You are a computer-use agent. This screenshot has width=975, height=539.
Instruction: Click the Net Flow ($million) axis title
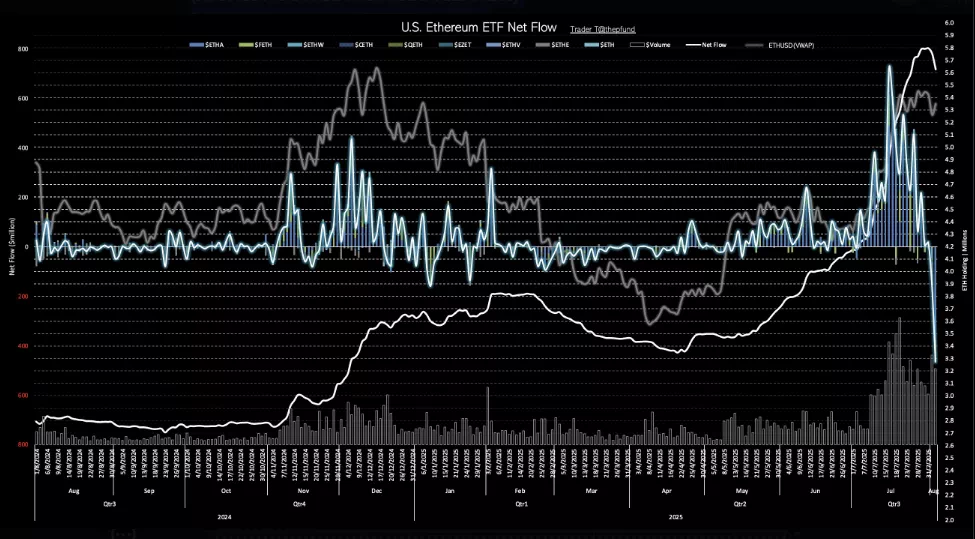point(12,246)
